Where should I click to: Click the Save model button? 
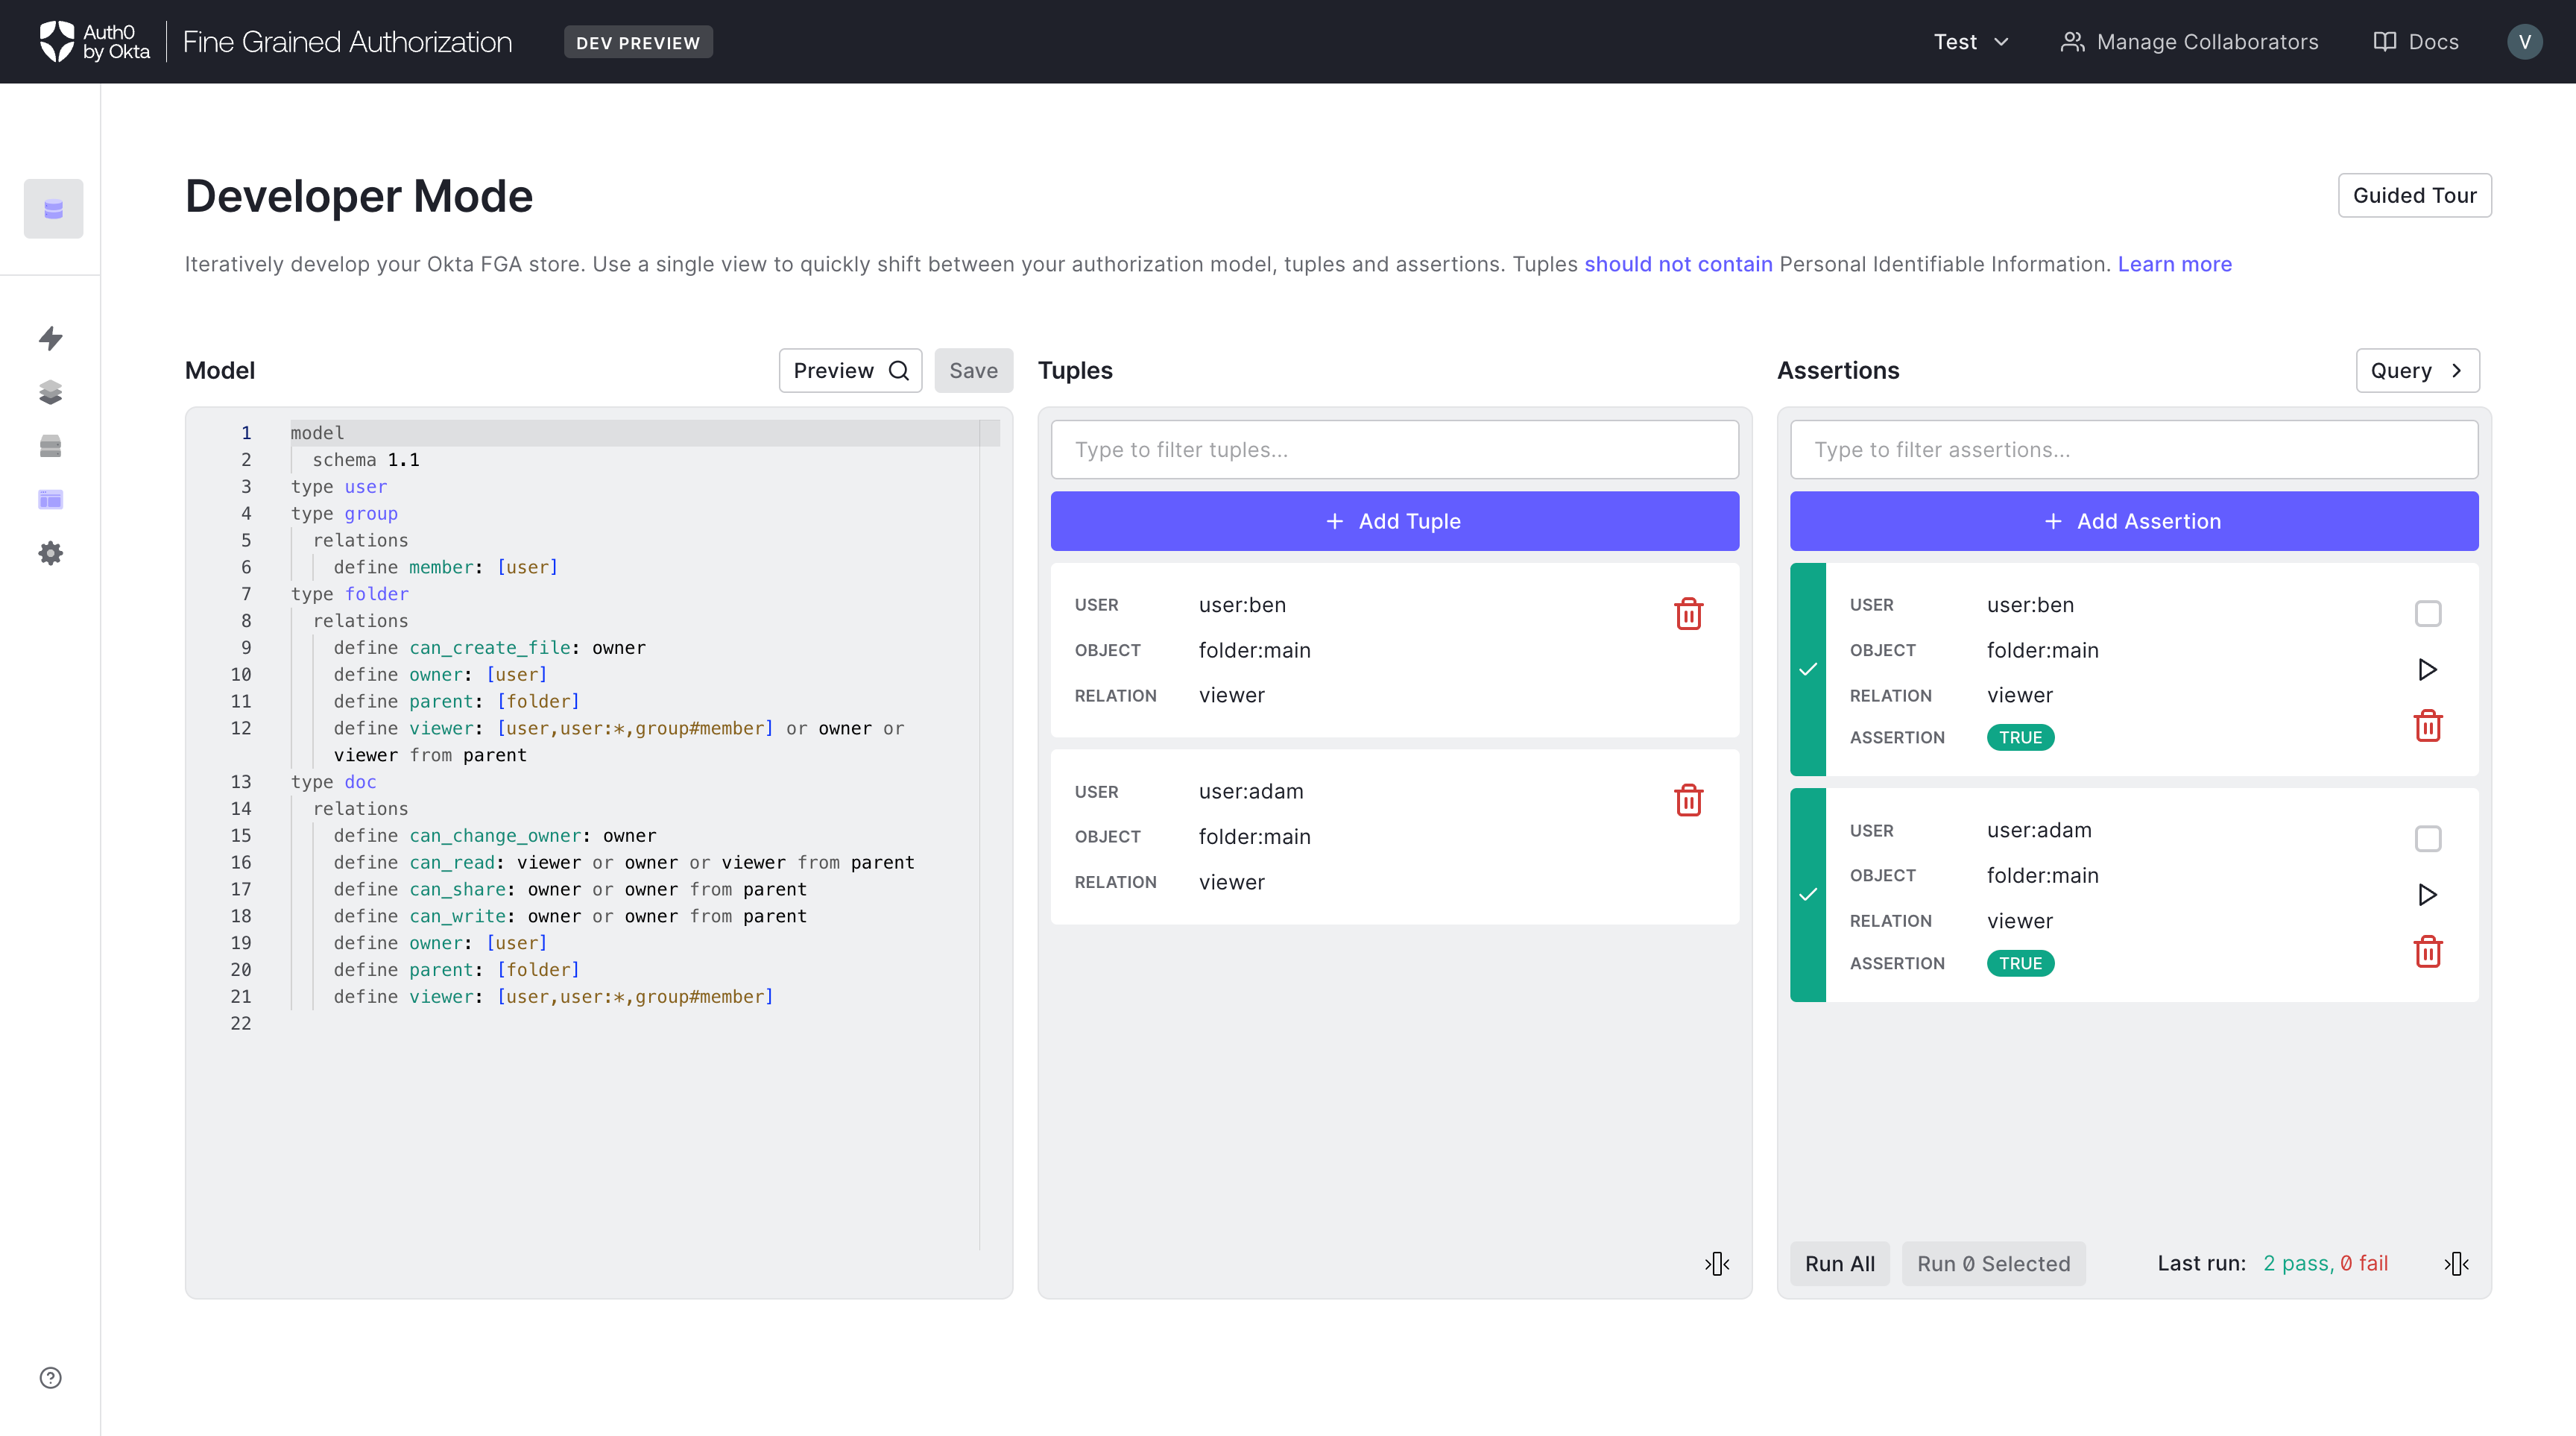pos(973,370)
